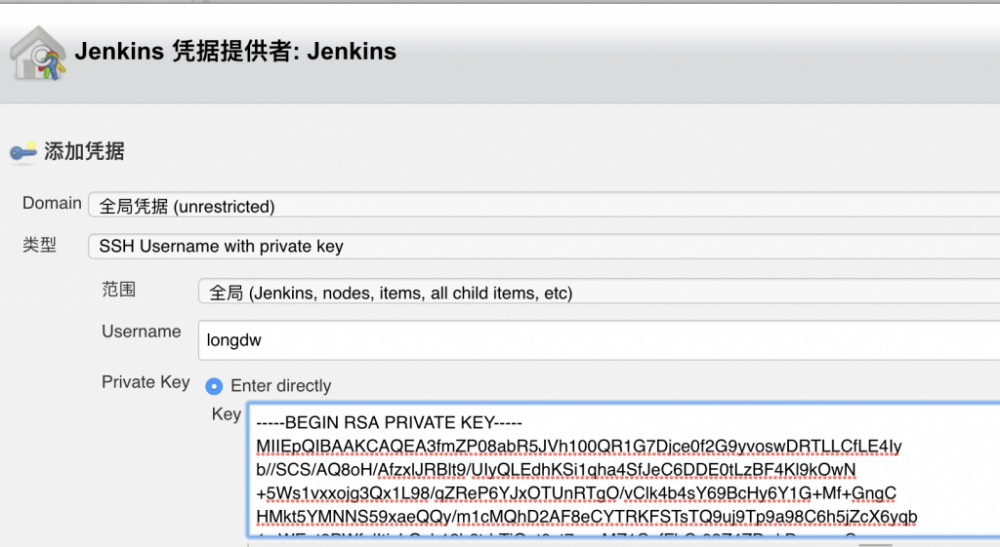Click the Jenkins credentials provider house icon

[38, 54]
